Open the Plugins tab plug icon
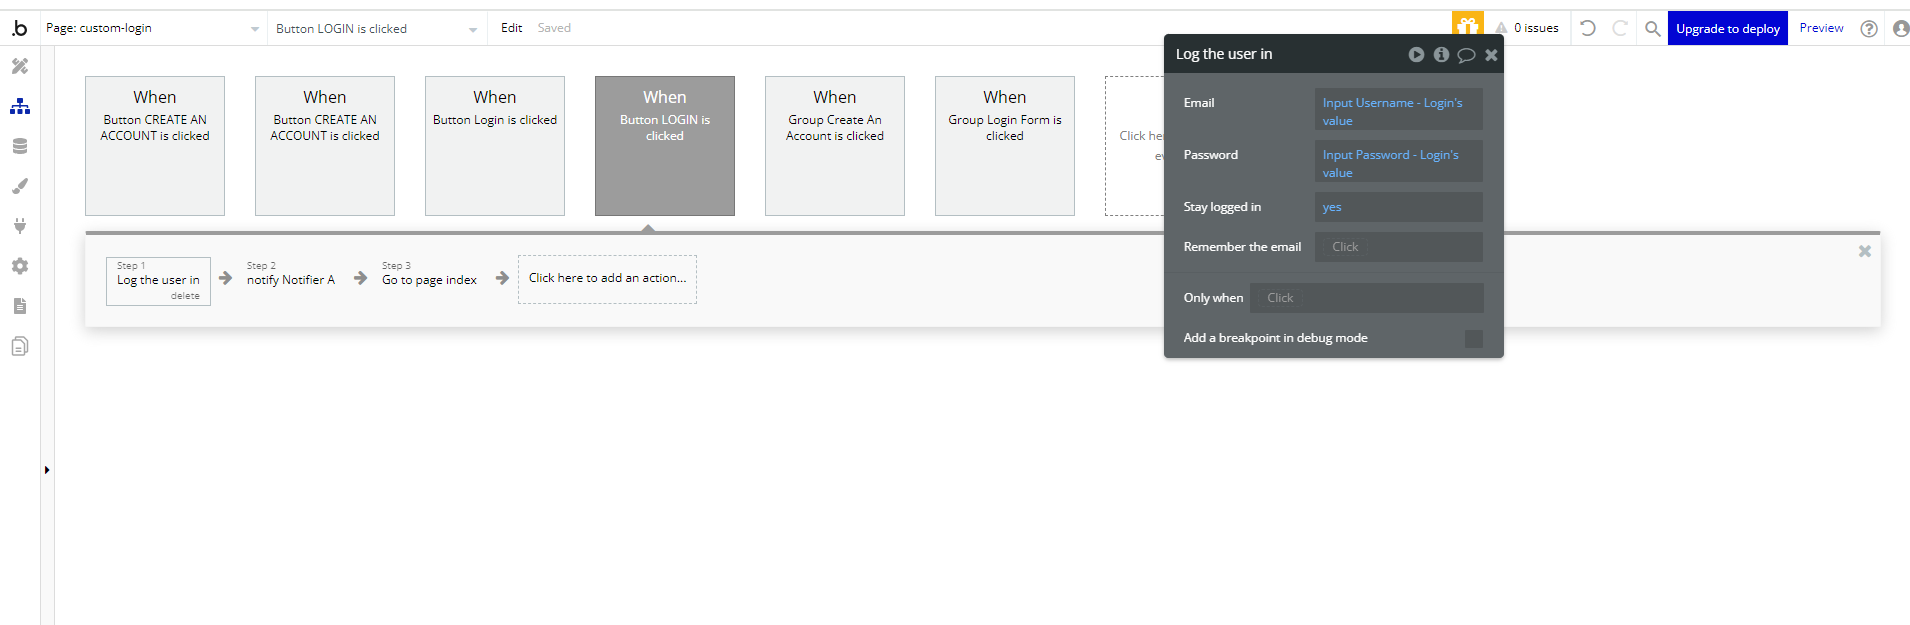The height and width of the screenshot is (625, 1910). [x=20, y=226]
